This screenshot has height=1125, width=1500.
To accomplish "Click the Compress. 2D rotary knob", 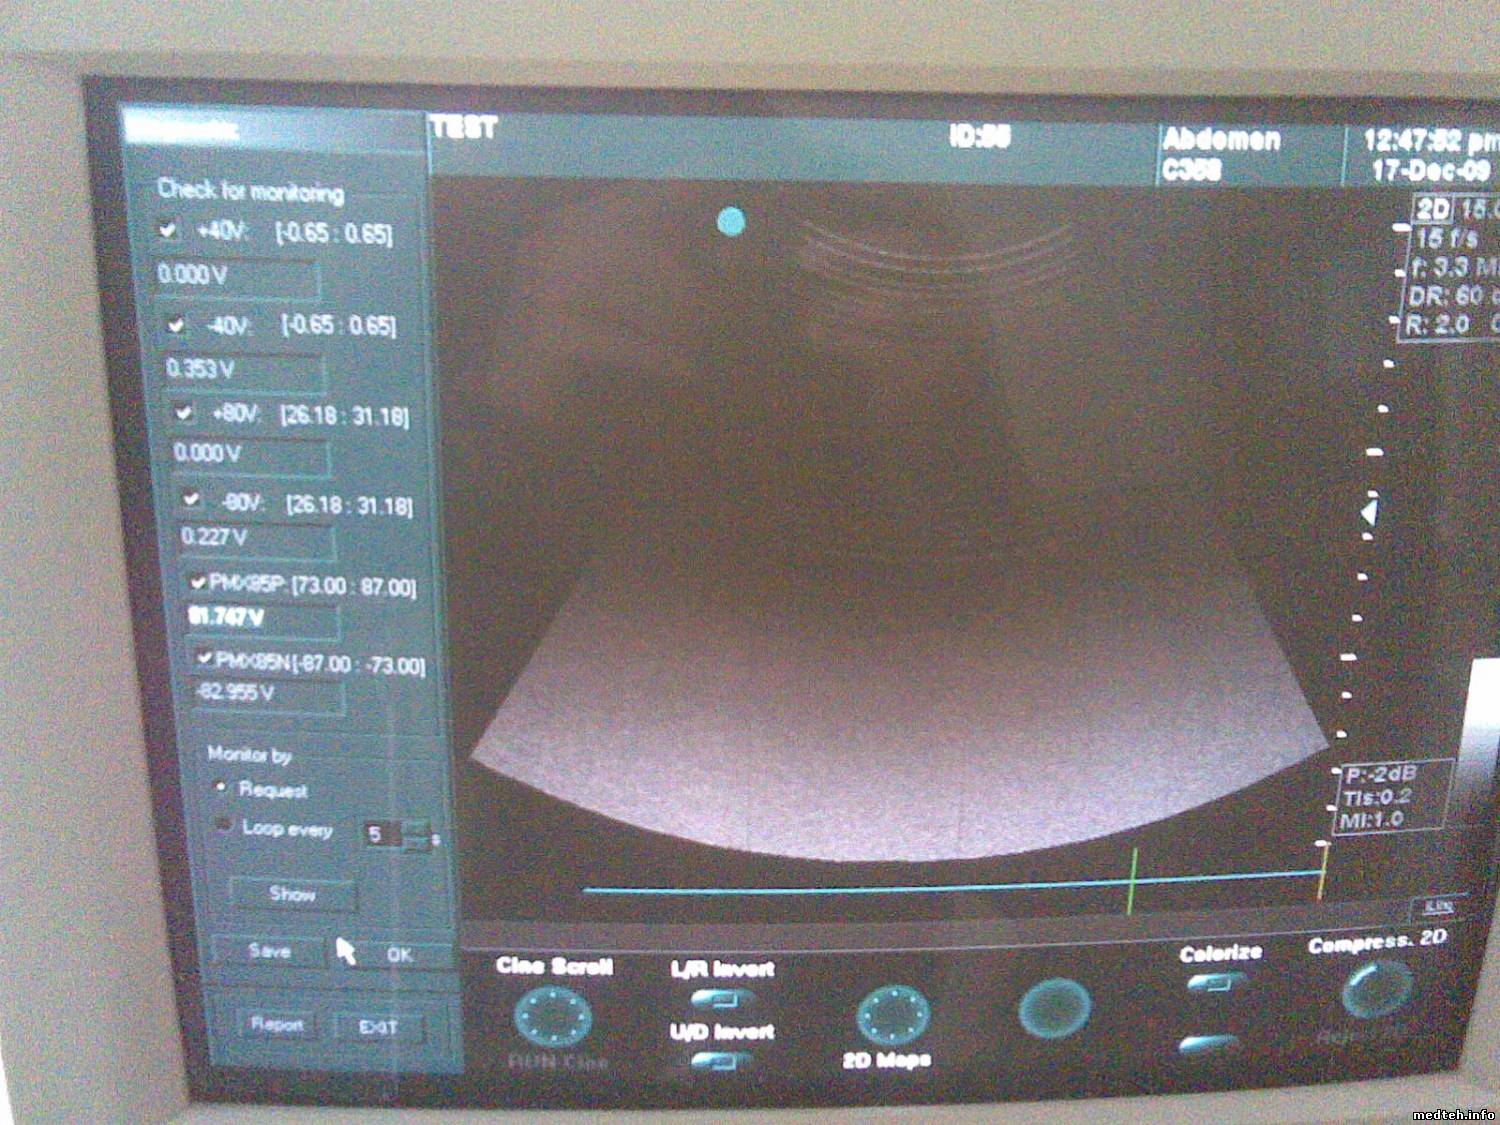I will [1377, 988].
